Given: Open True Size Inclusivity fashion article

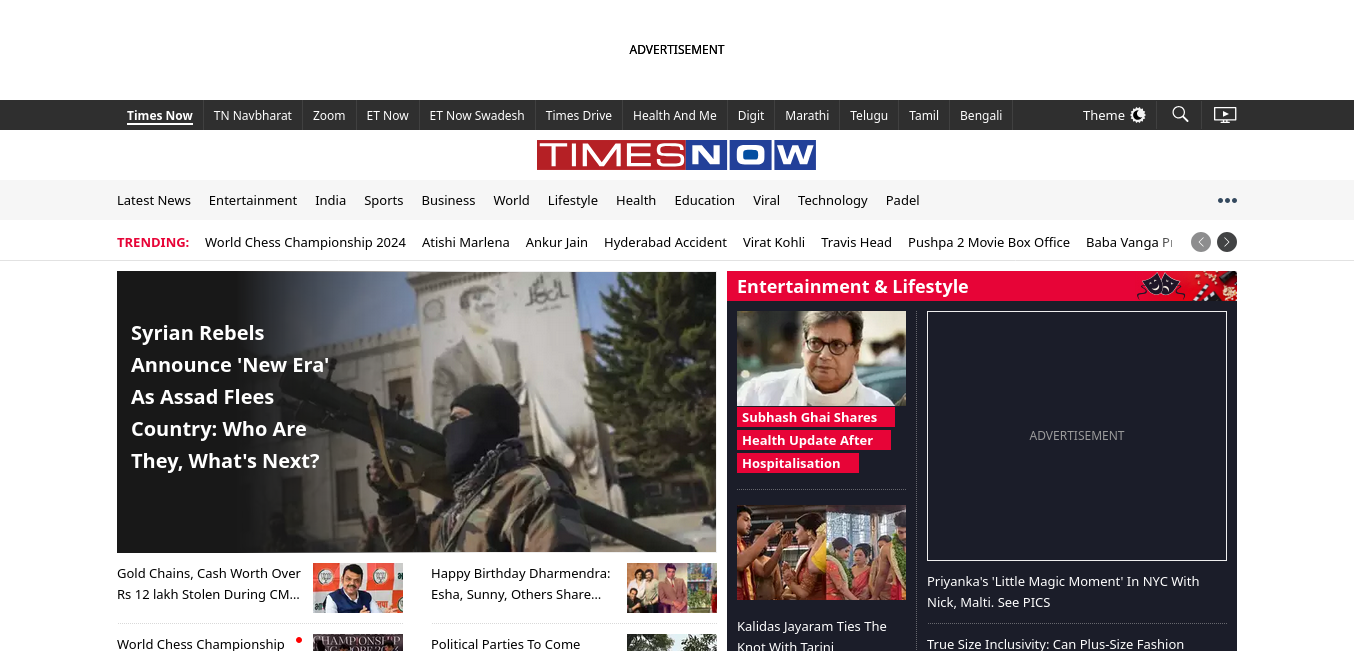Looking at the screenshot, I should coord(1055,644).
